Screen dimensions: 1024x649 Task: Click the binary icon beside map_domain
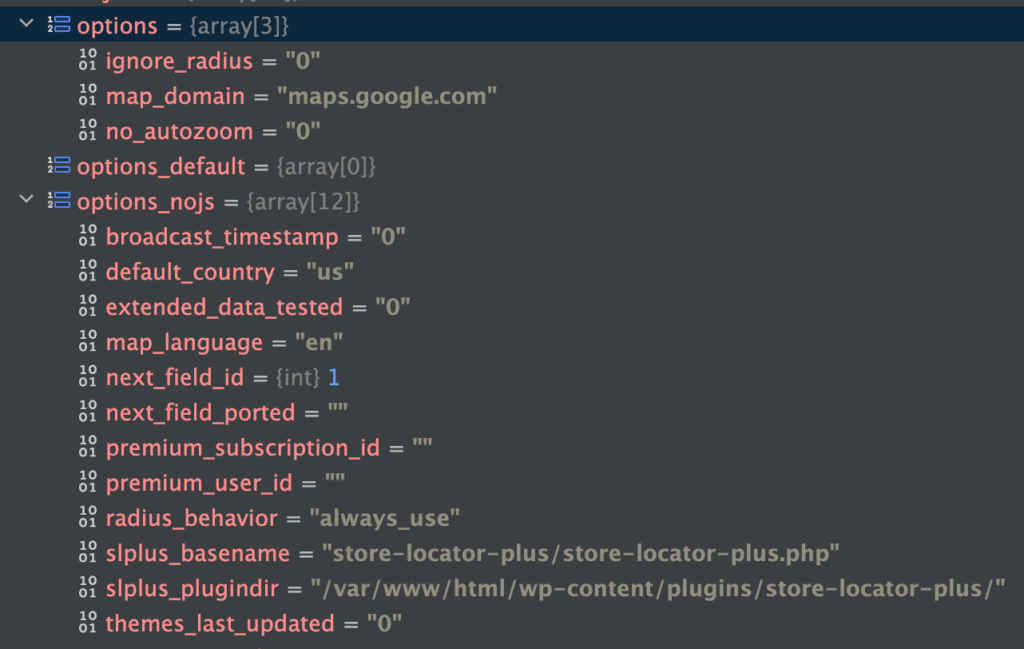click(88, 96)
